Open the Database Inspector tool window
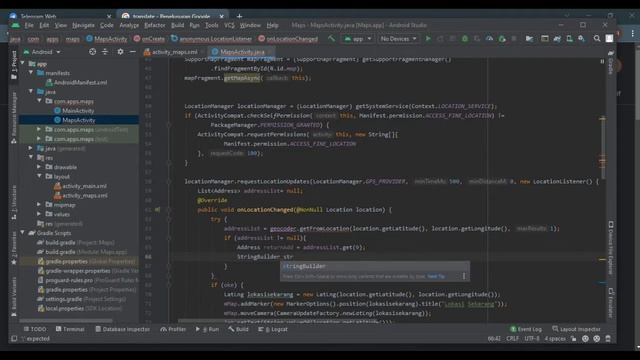640x360 pixels. 123,329
